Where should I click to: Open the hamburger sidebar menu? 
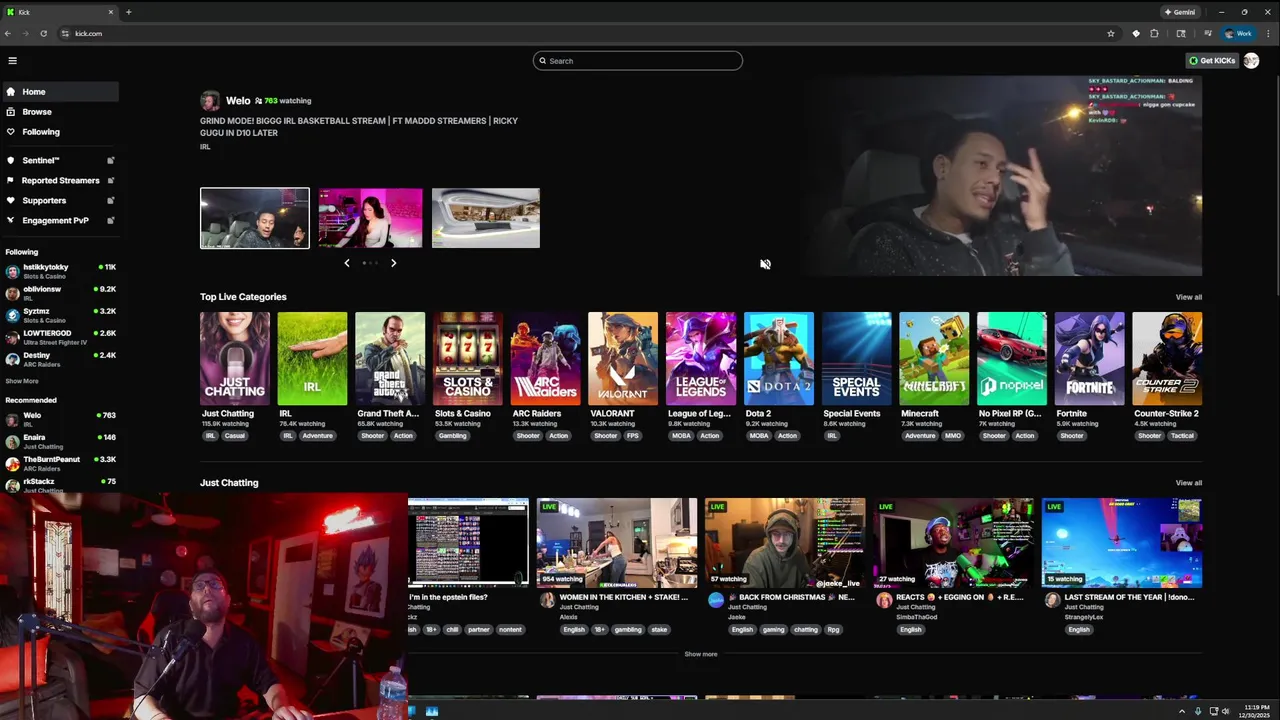click(12, 61)
